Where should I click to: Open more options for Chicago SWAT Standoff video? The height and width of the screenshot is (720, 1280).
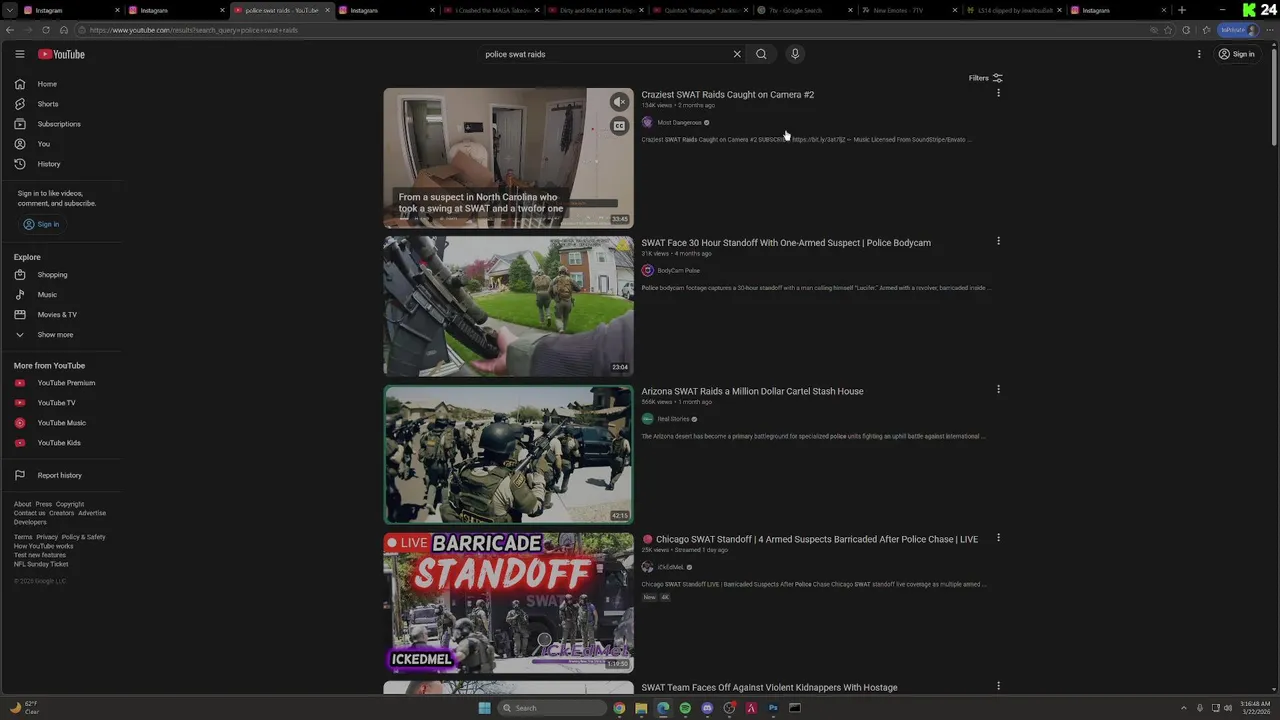click(998, 537)
